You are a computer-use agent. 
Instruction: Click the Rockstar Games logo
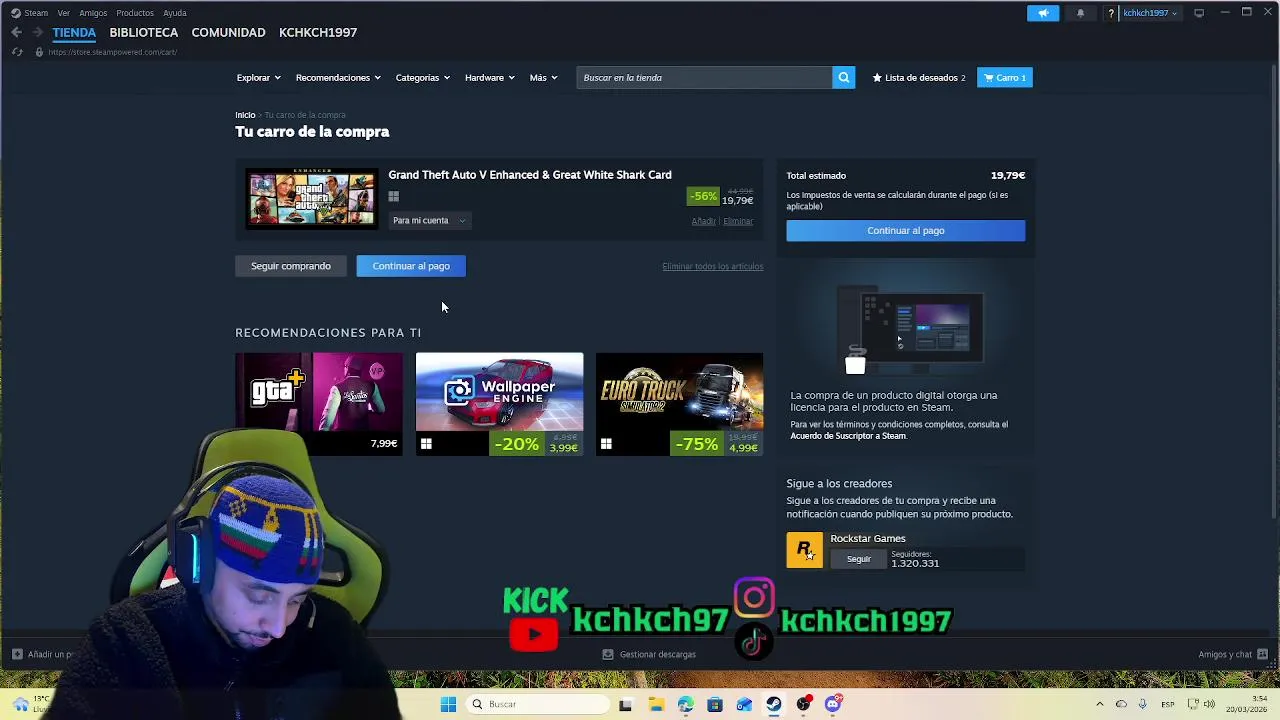coord(804,550)
